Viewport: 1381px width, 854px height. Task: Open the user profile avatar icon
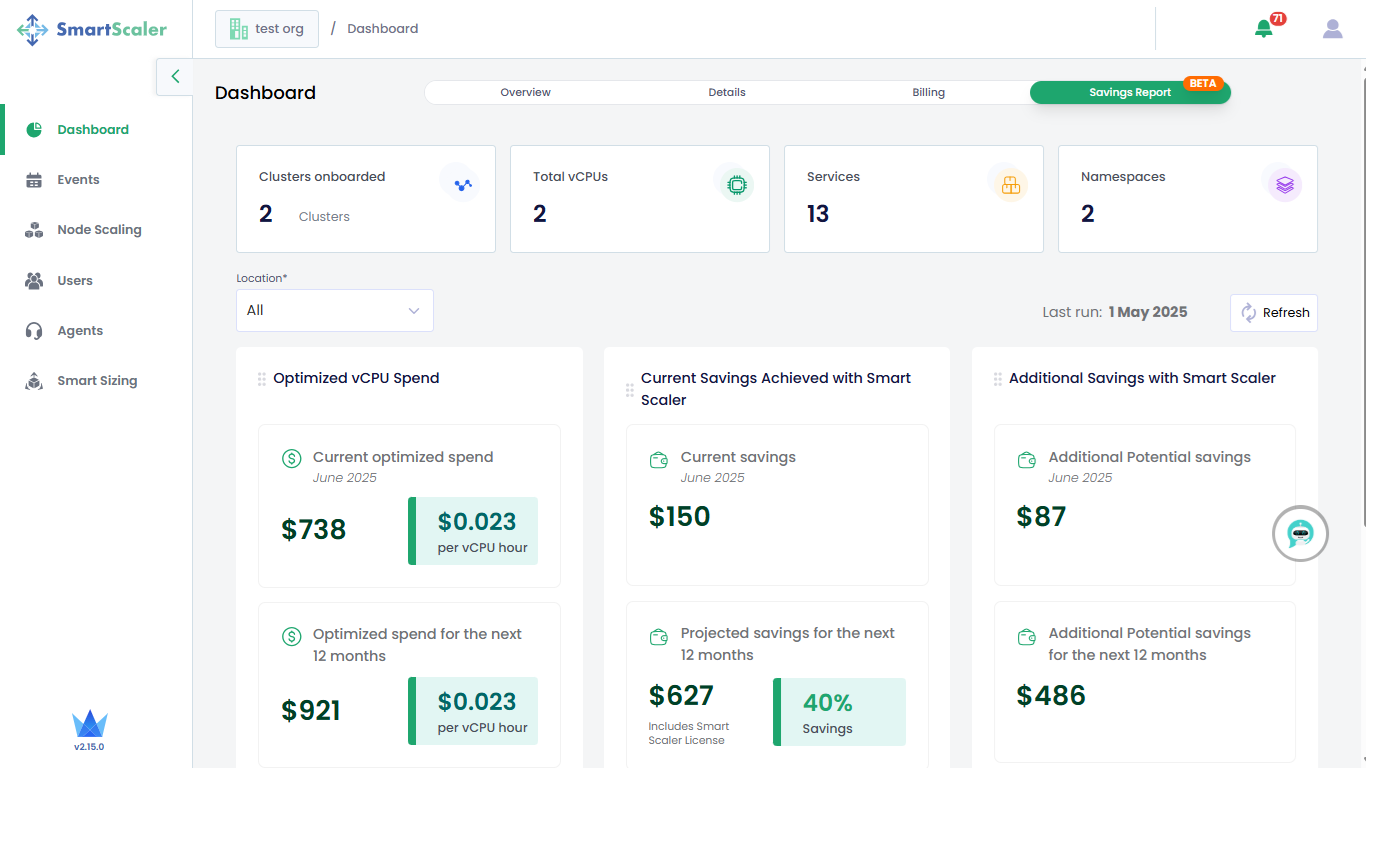[x=1332, y=29]
